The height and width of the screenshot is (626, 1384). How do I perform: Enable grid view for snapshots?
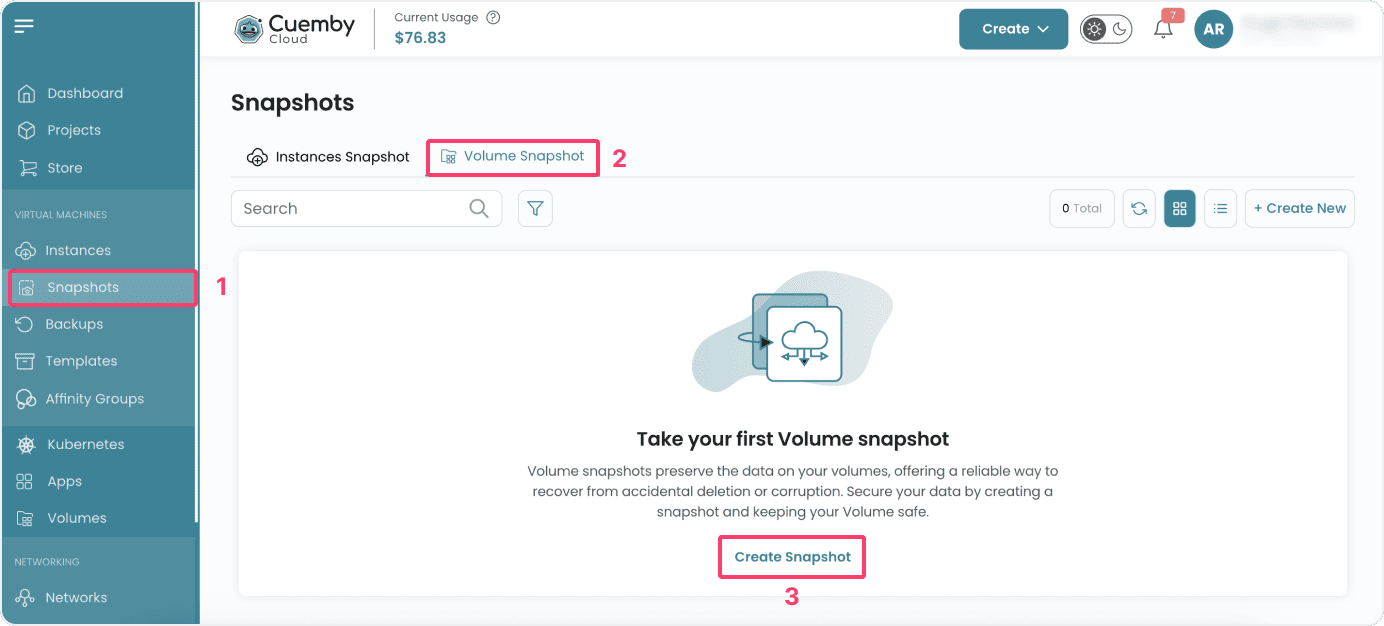click(x=1179, y=208)
